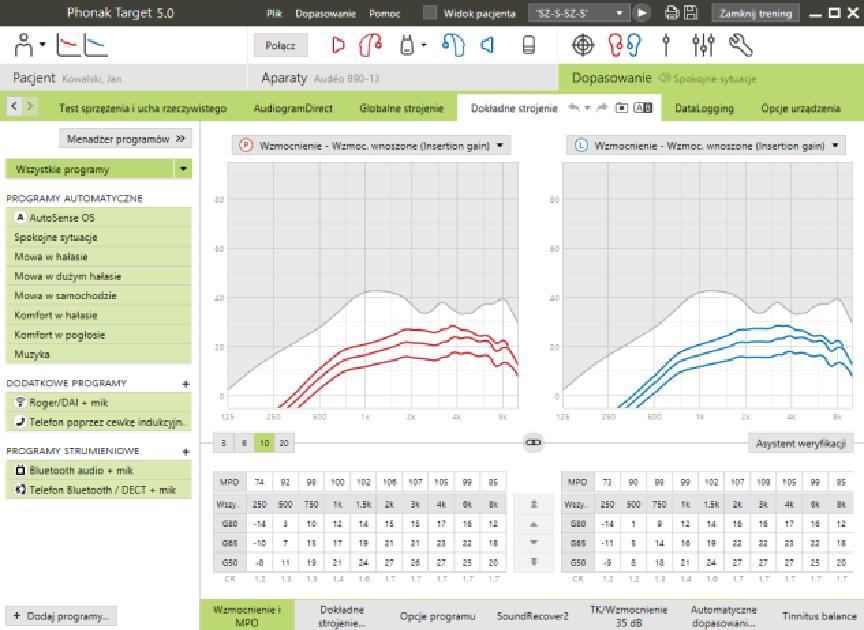Viewport: 864px width, 630px height.
Task: Open the patient profile icon
Action: point(23,45)
